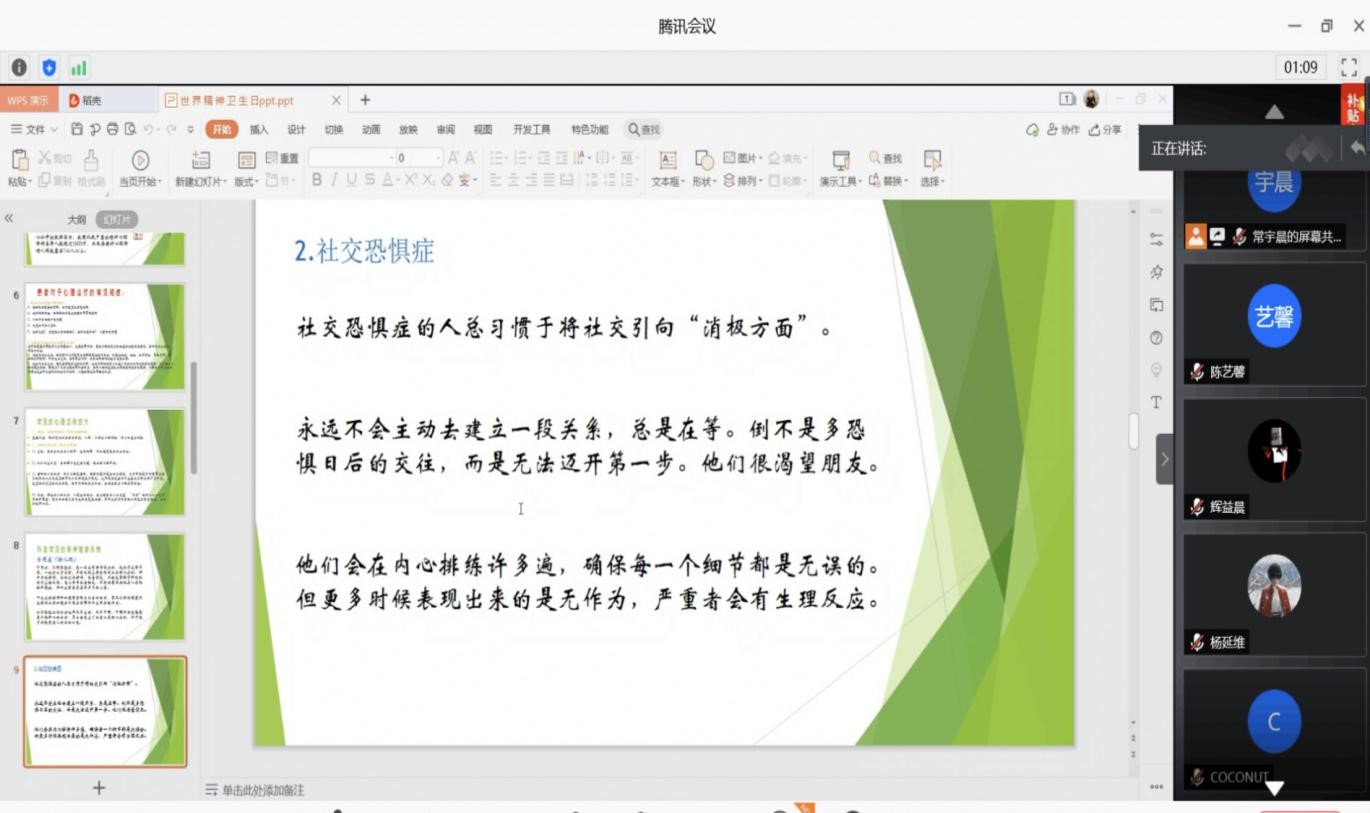The height and width of the screenshot is (813, 1370).
Task: Click the 分享 (Share) button
Action: (x=1105, y=130)
